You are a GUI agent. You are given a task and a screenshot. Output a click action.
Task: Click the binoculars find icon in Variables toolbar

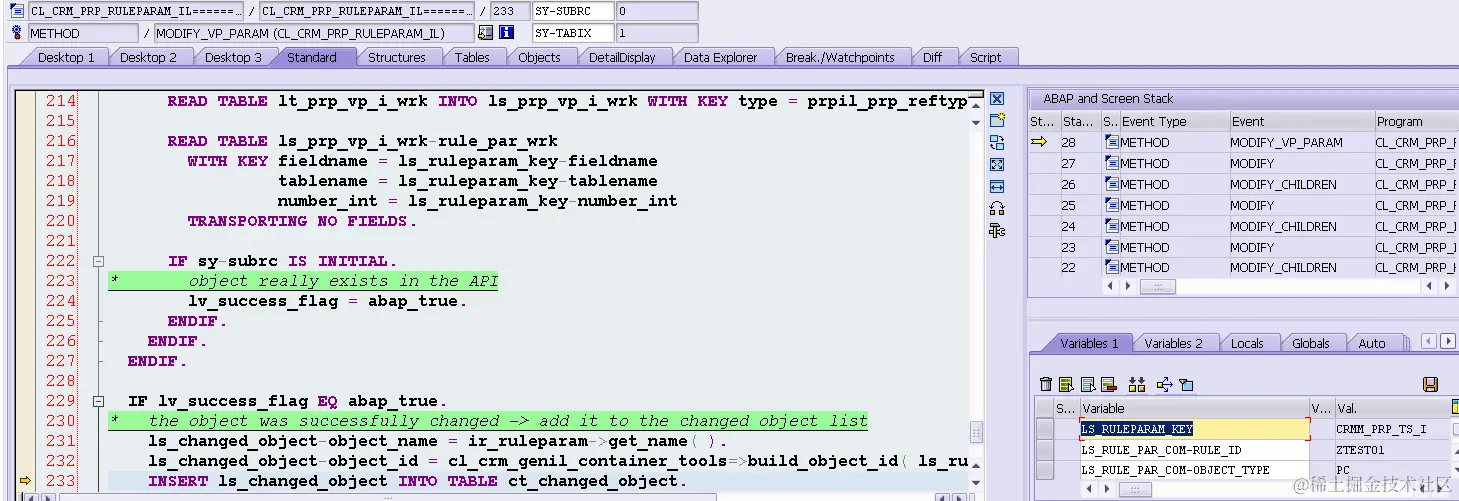pyautogui.click(x=1137, y=385)
